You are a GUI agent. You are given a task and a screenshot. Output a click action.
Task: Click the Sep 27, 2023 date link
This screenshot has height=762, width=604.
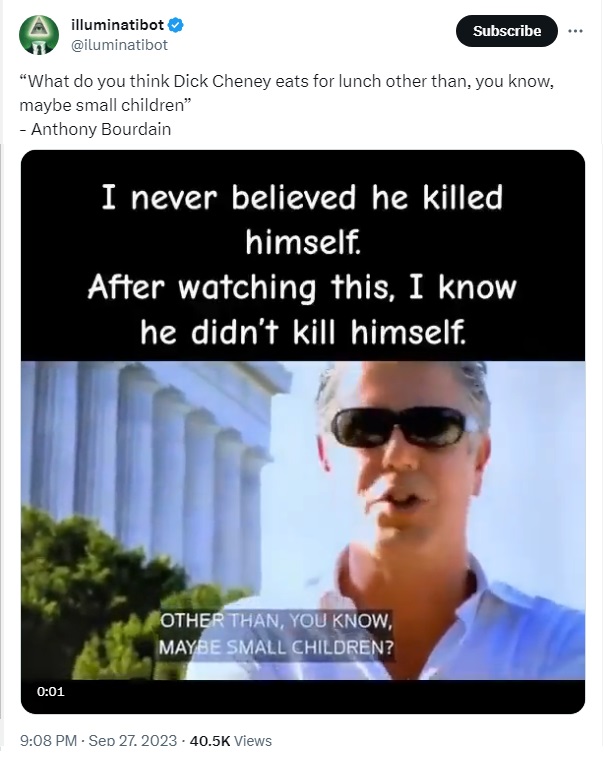[133, 741]
